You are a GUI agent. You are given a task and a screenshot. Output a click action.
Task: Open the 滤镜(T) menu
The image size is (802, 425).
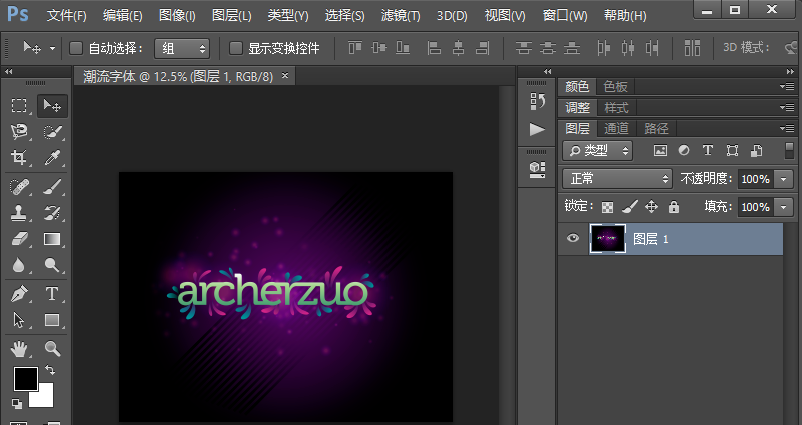click(401, 16)
